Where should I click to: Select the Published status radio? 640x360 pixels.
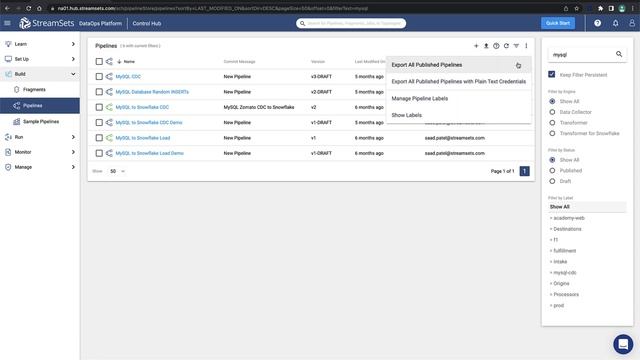[x=552, y=170]
